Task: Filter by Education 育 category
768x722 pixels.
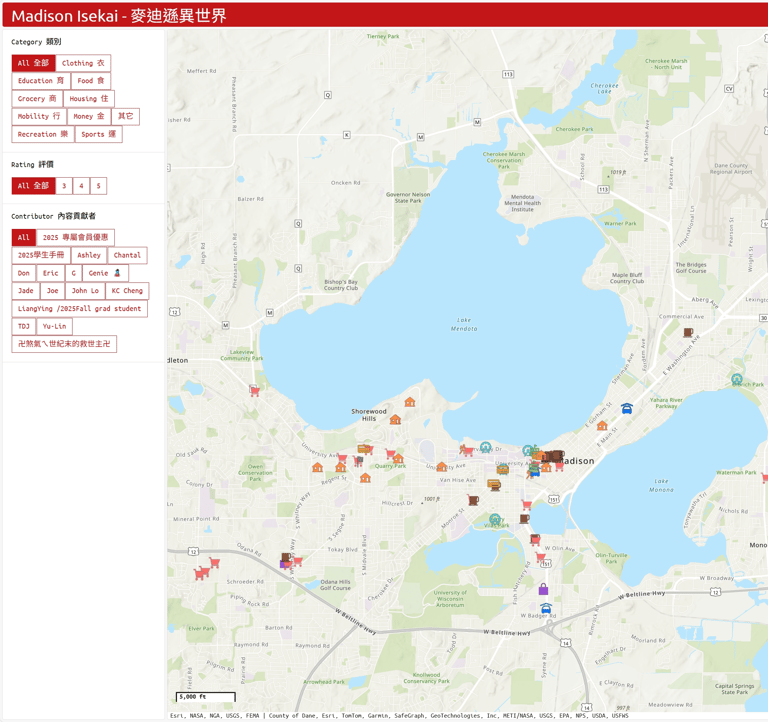Action: [x=41, y=81]
